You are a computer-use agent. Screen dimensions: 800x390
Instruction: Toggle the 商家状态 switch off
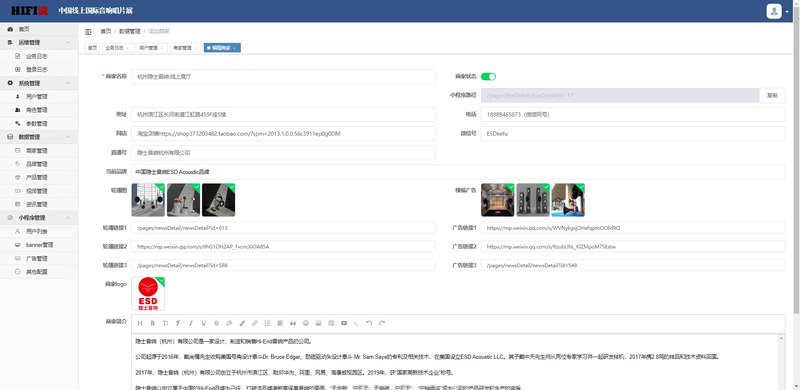488,77
